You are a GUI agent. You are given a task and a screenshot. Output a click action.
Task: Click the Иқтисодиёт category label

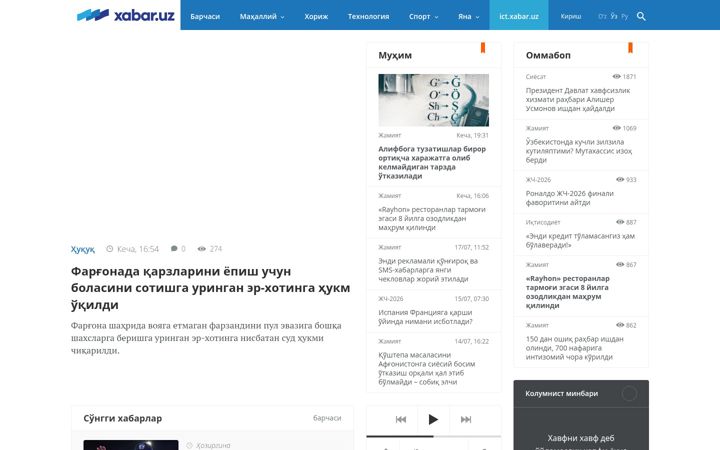point(543,222)
